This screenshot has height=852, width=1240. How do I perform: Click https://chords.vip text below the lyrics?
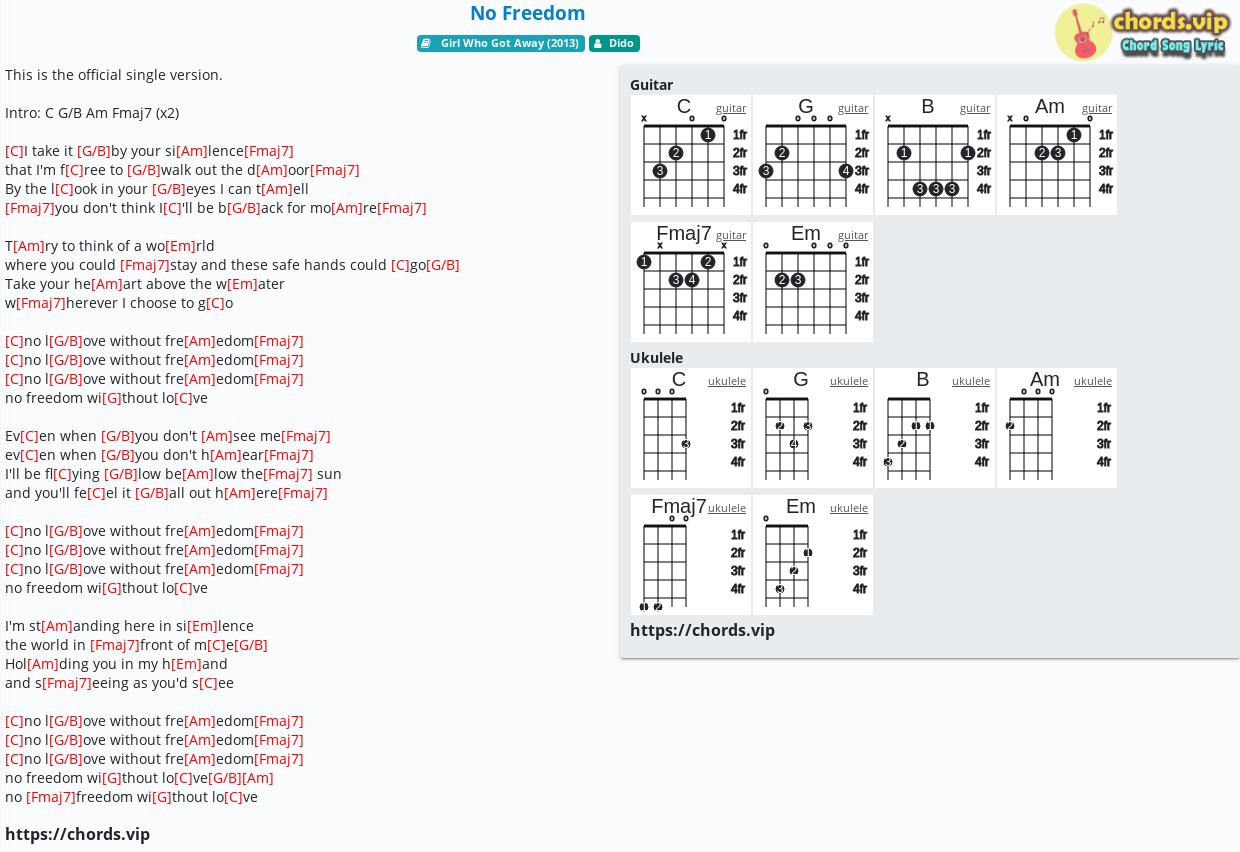[77, 834]
